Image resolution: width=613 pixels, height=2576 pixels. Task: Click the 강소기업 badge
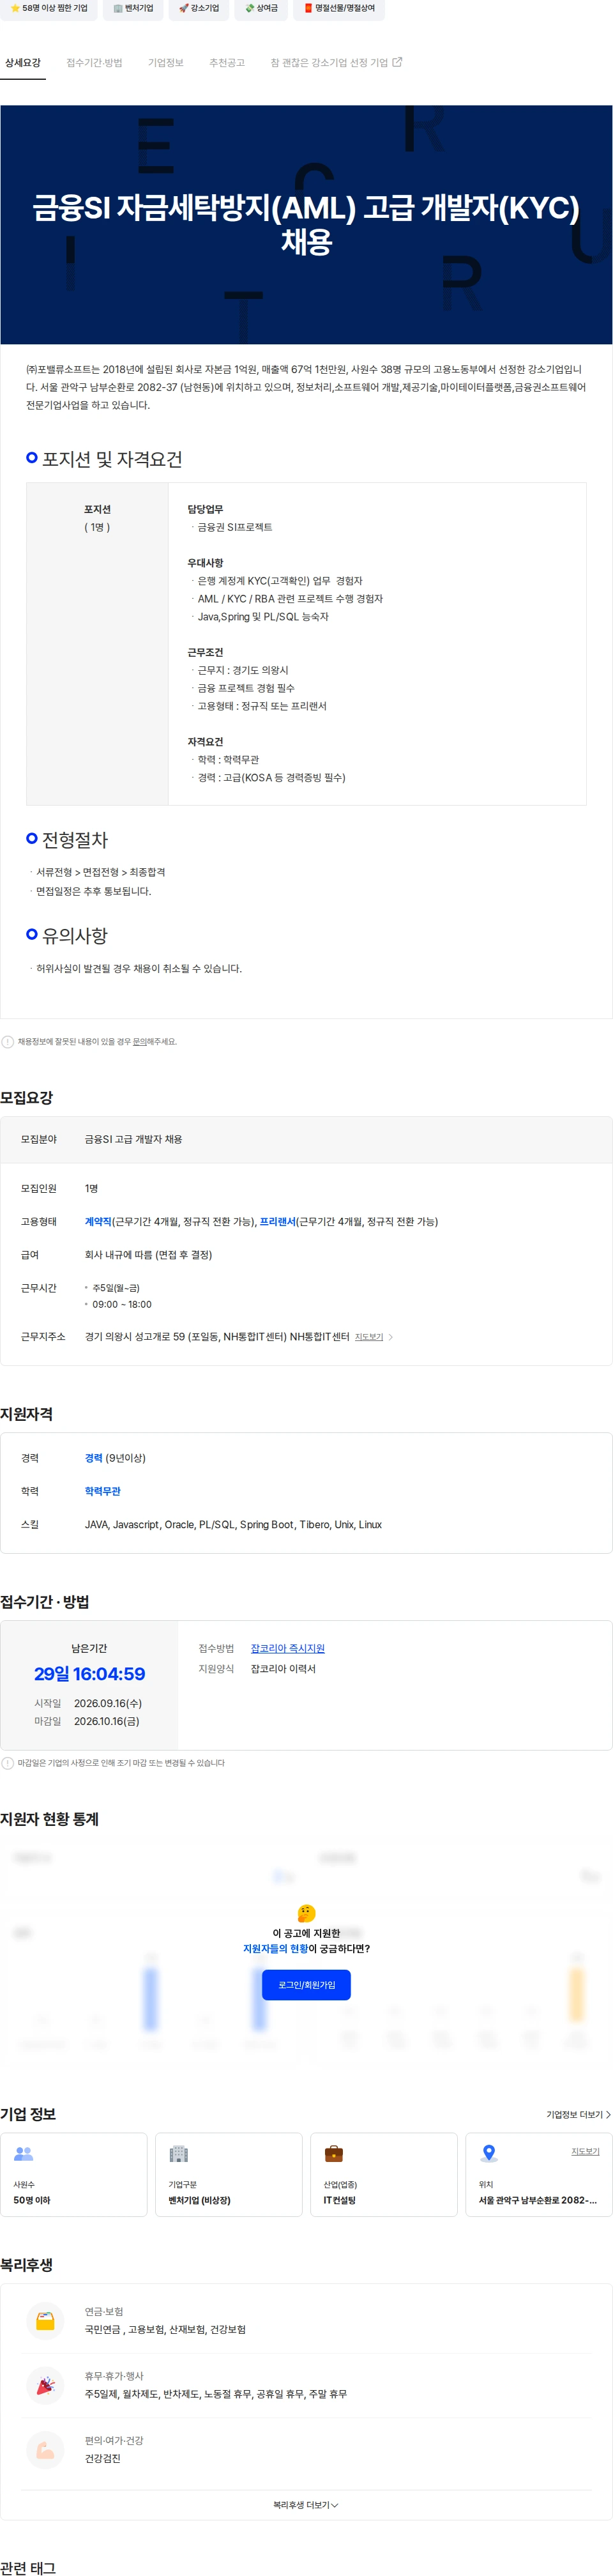(x=198, y=8)
